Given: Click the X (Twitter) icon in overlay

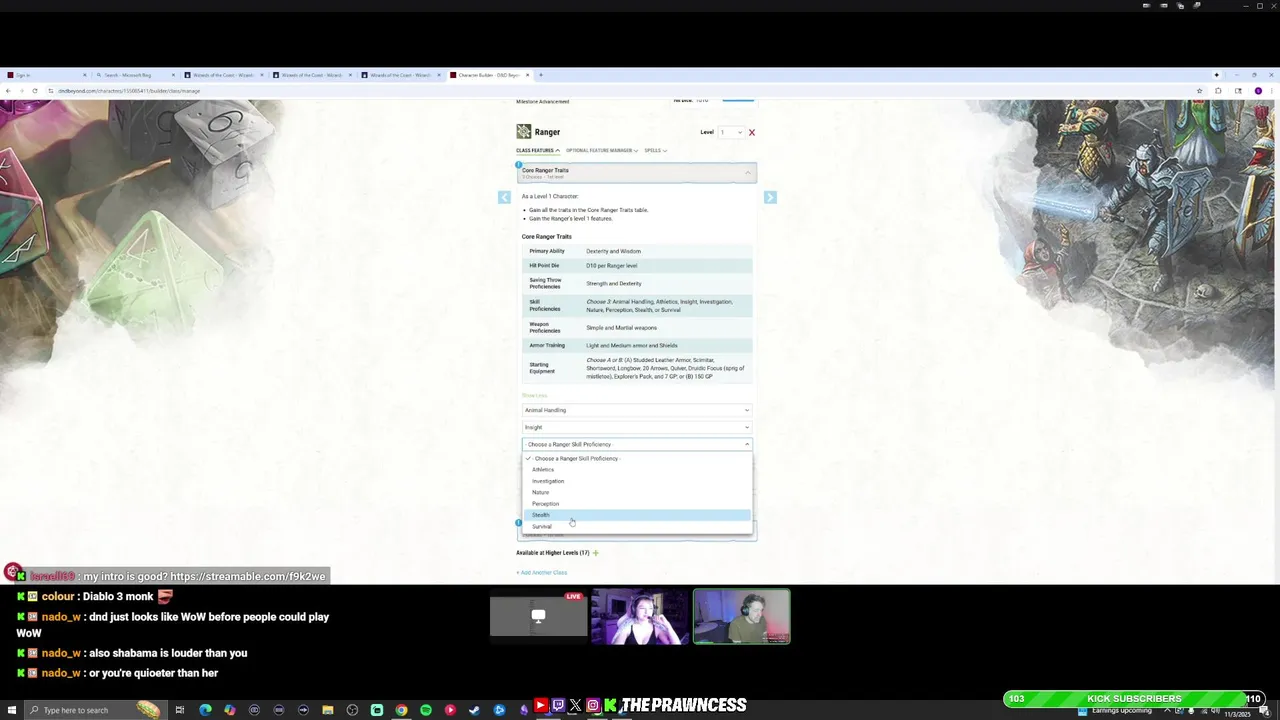Looking at the screenshot, I should click(575, 706).
